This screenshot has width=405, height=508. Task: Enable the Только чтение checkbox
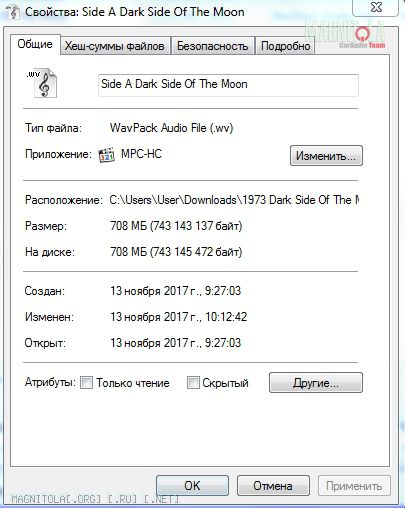click(86, 382)
